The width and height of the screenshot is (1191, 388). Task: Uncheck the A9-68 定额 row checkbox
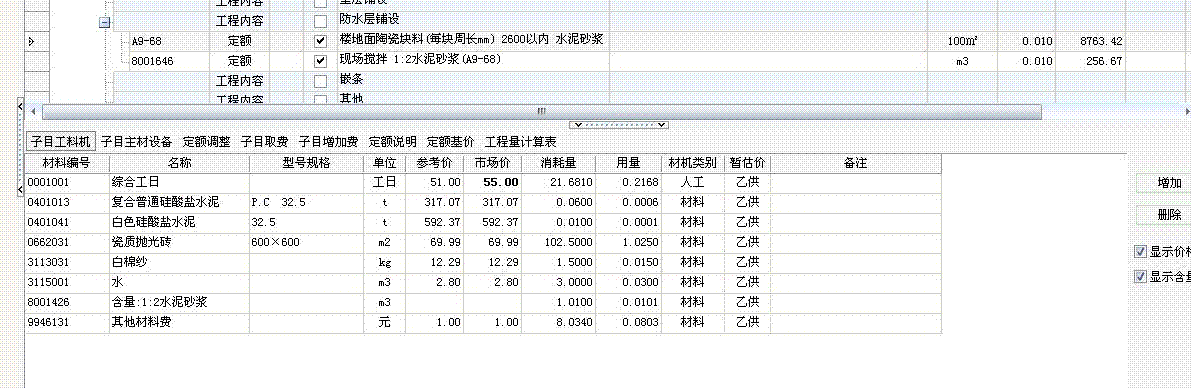(x=321, y=41)
